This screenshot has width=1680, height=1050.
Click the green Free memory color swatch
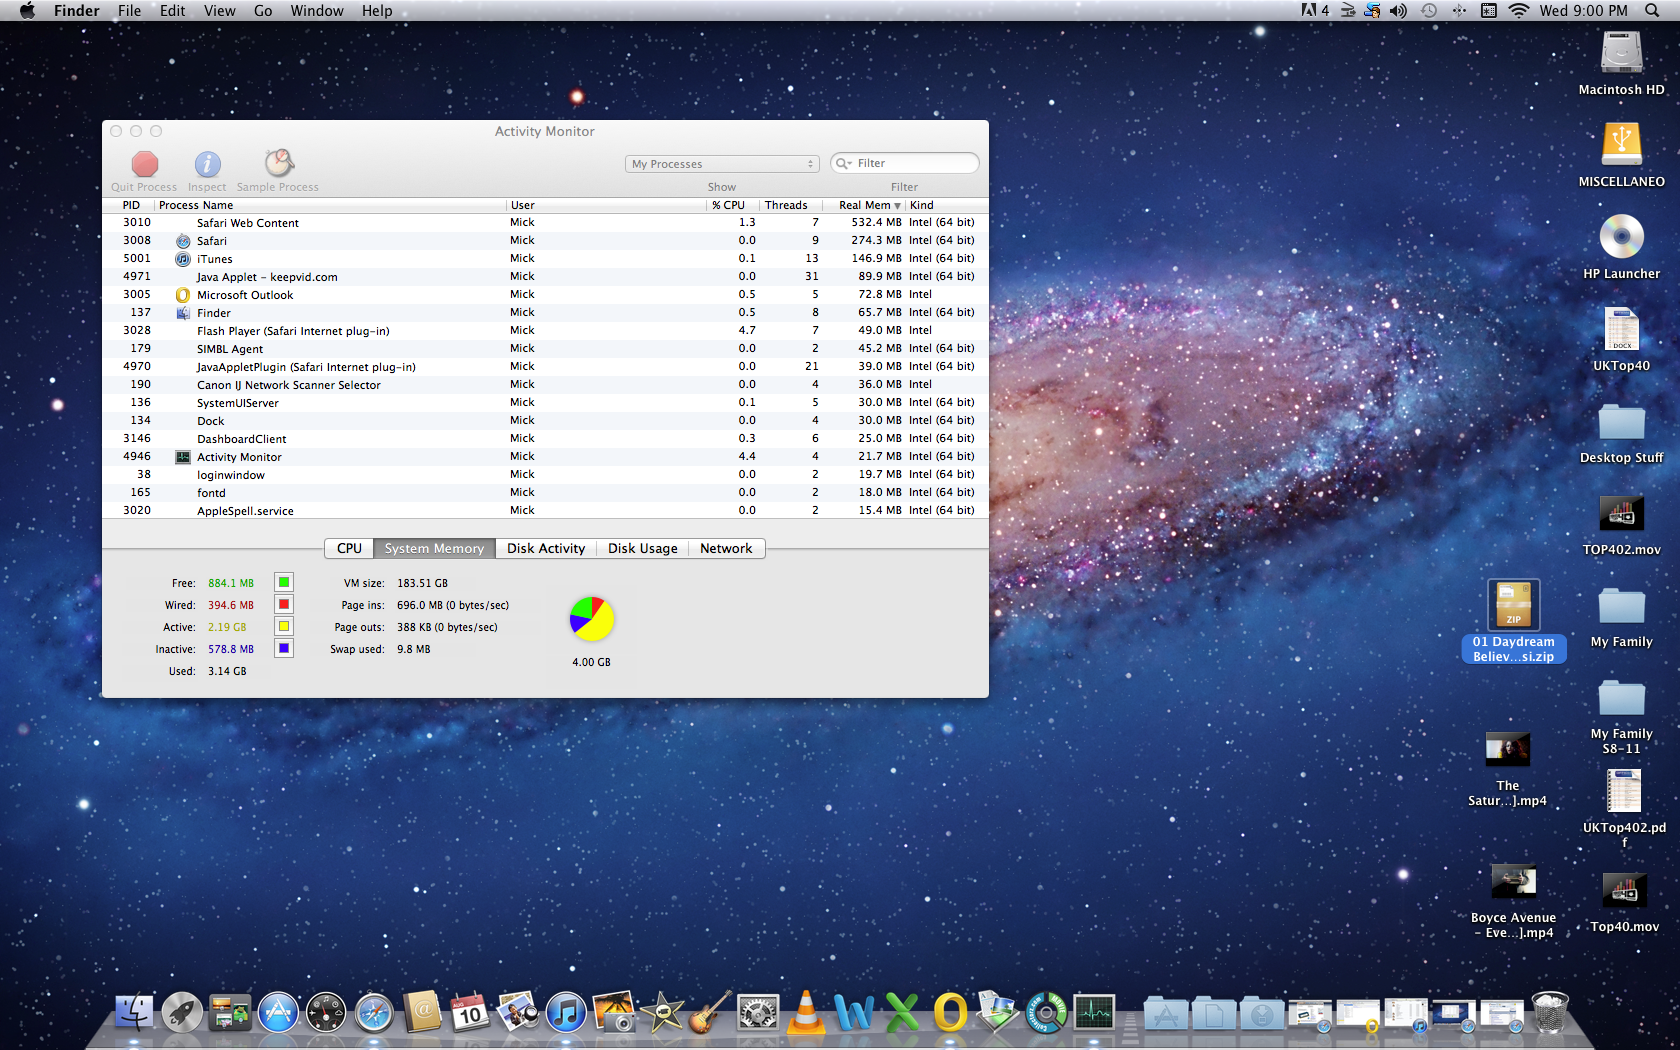coord(284,582)
